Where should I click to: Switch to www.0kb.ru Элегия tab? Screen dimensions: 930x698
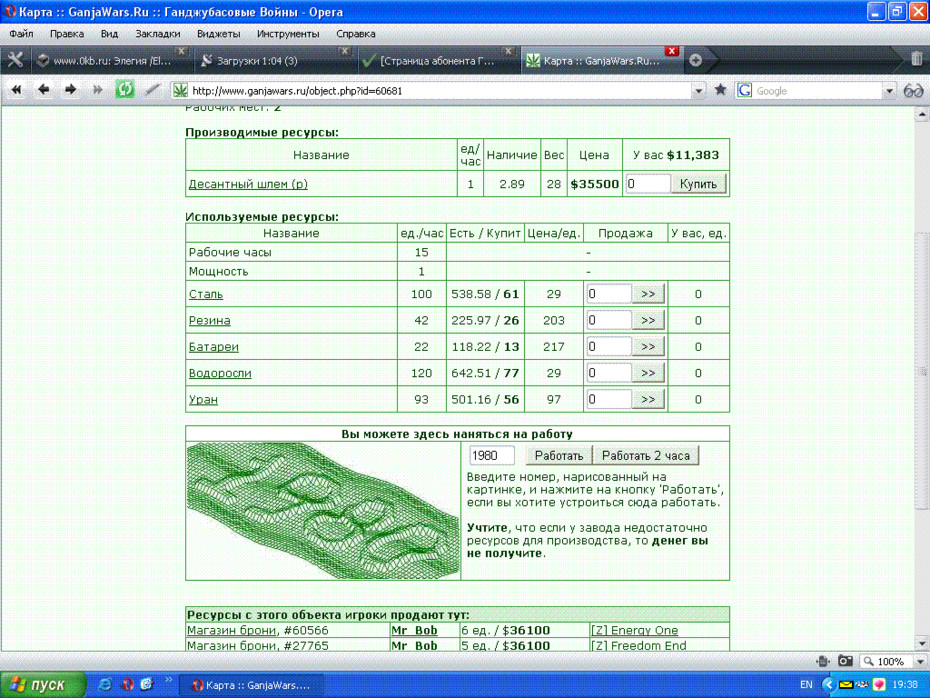tap(110, 60)
